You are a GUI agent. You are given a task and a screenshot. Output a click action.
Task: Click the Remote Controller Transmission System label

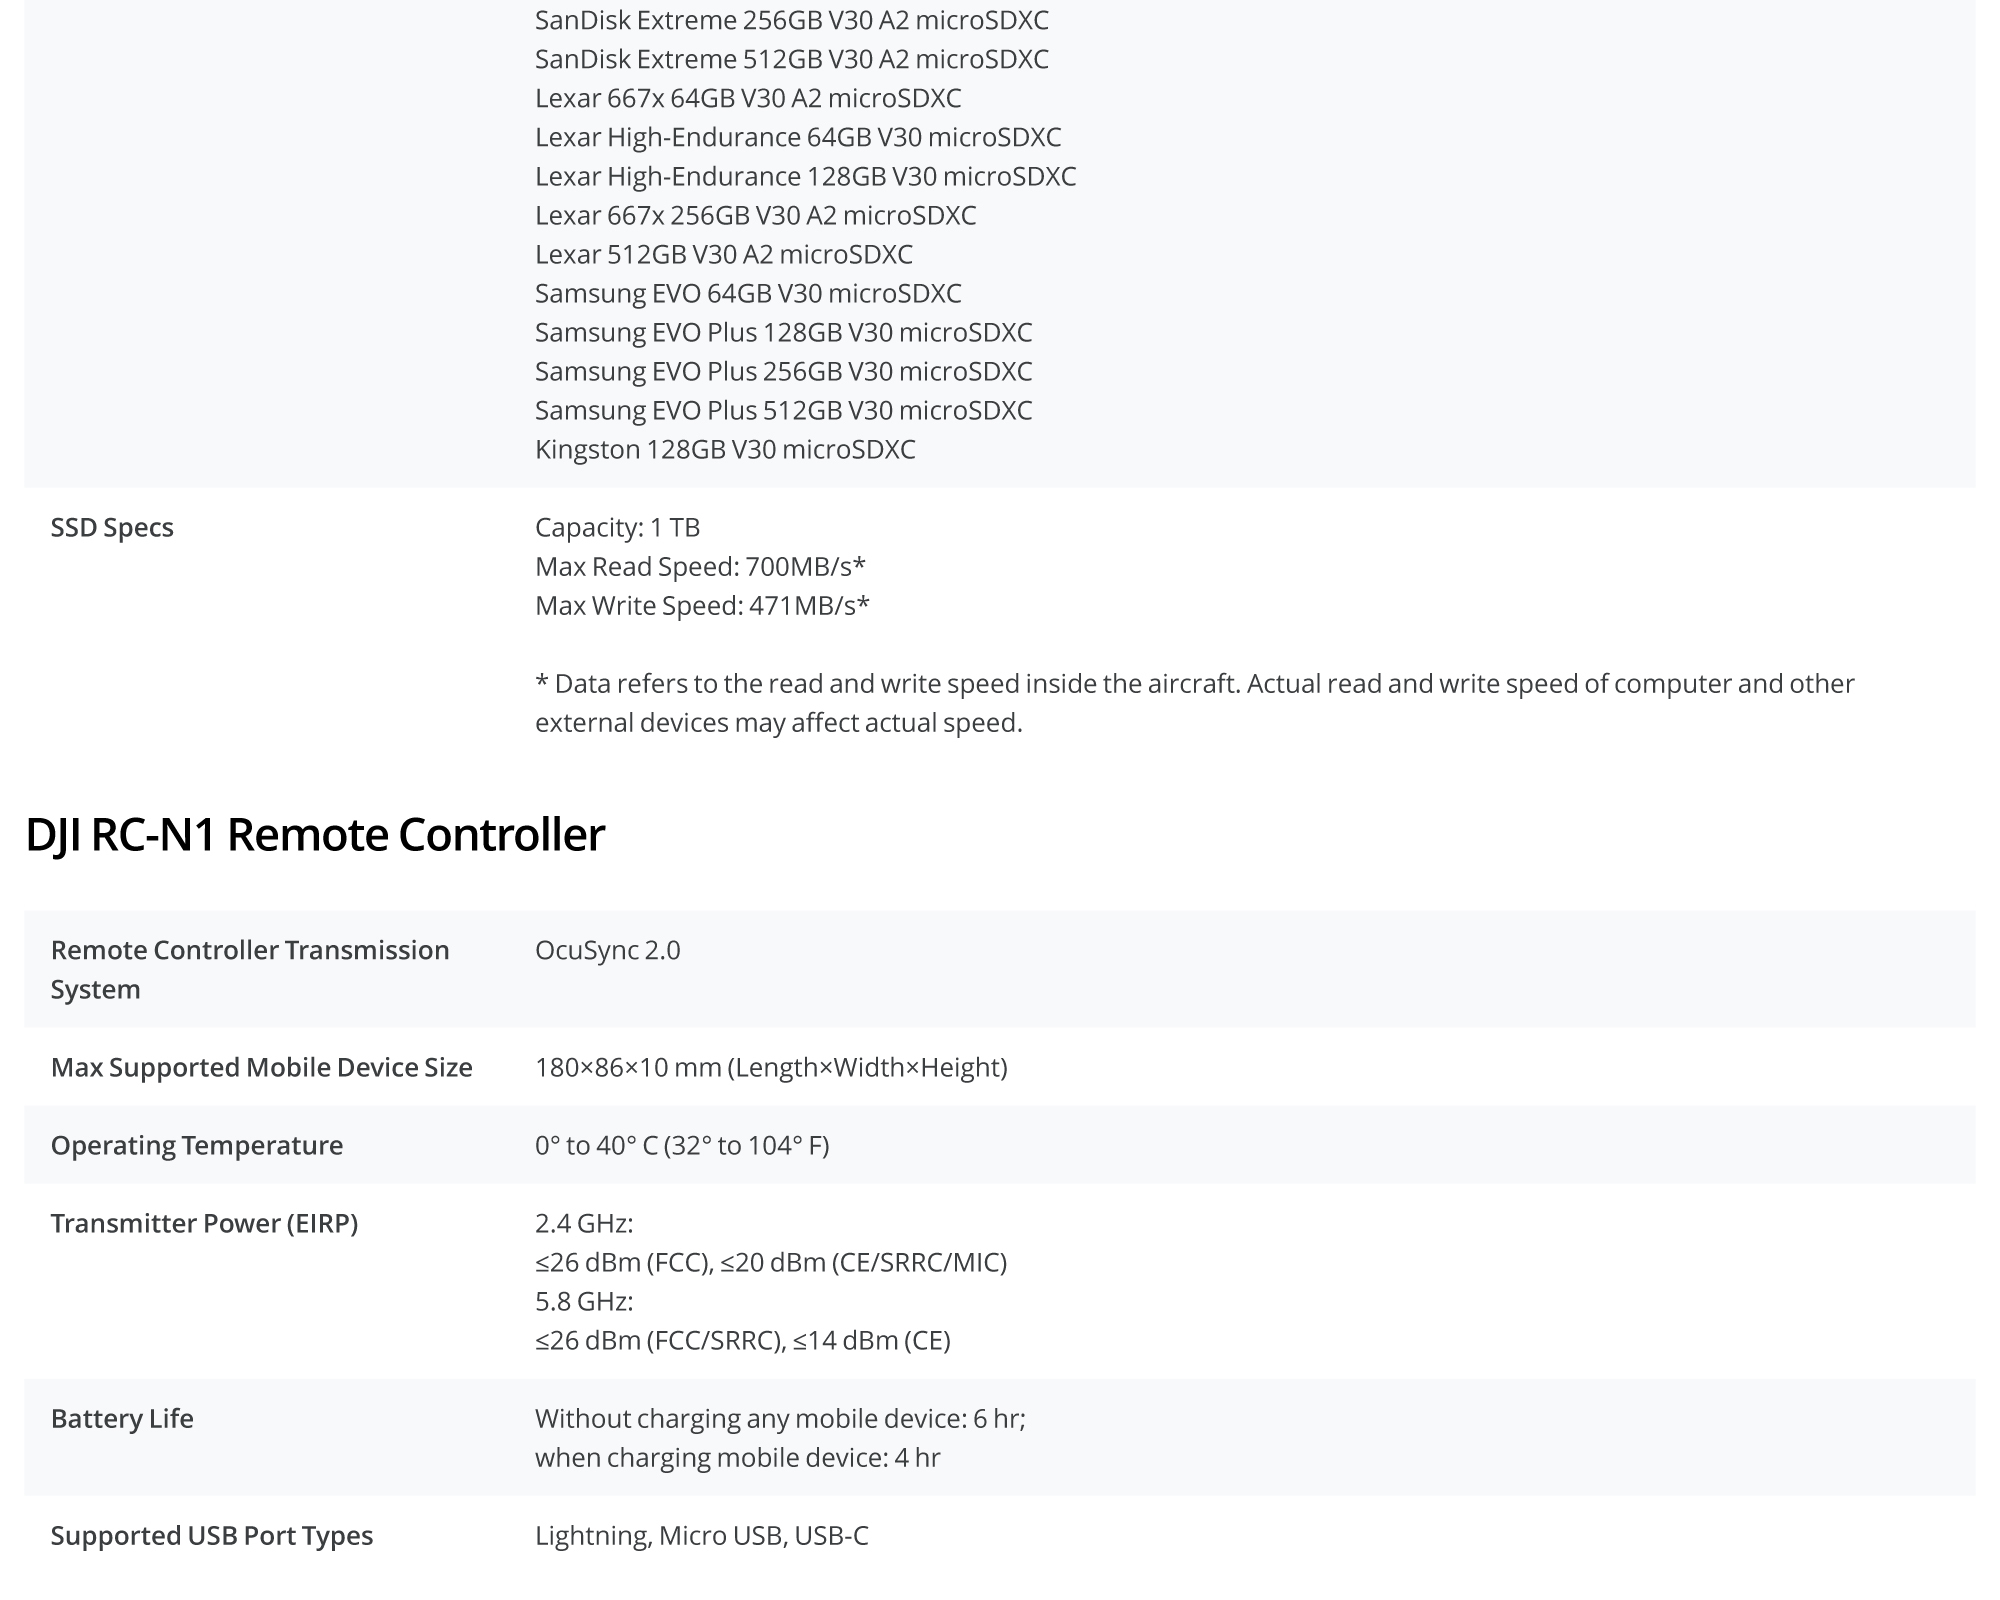(250, 969)
